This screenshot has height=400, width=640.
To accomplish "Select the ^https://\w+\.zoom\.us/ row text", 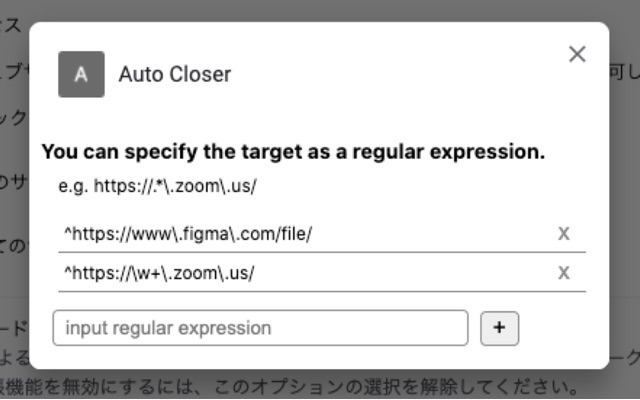I will pos(159,273).
